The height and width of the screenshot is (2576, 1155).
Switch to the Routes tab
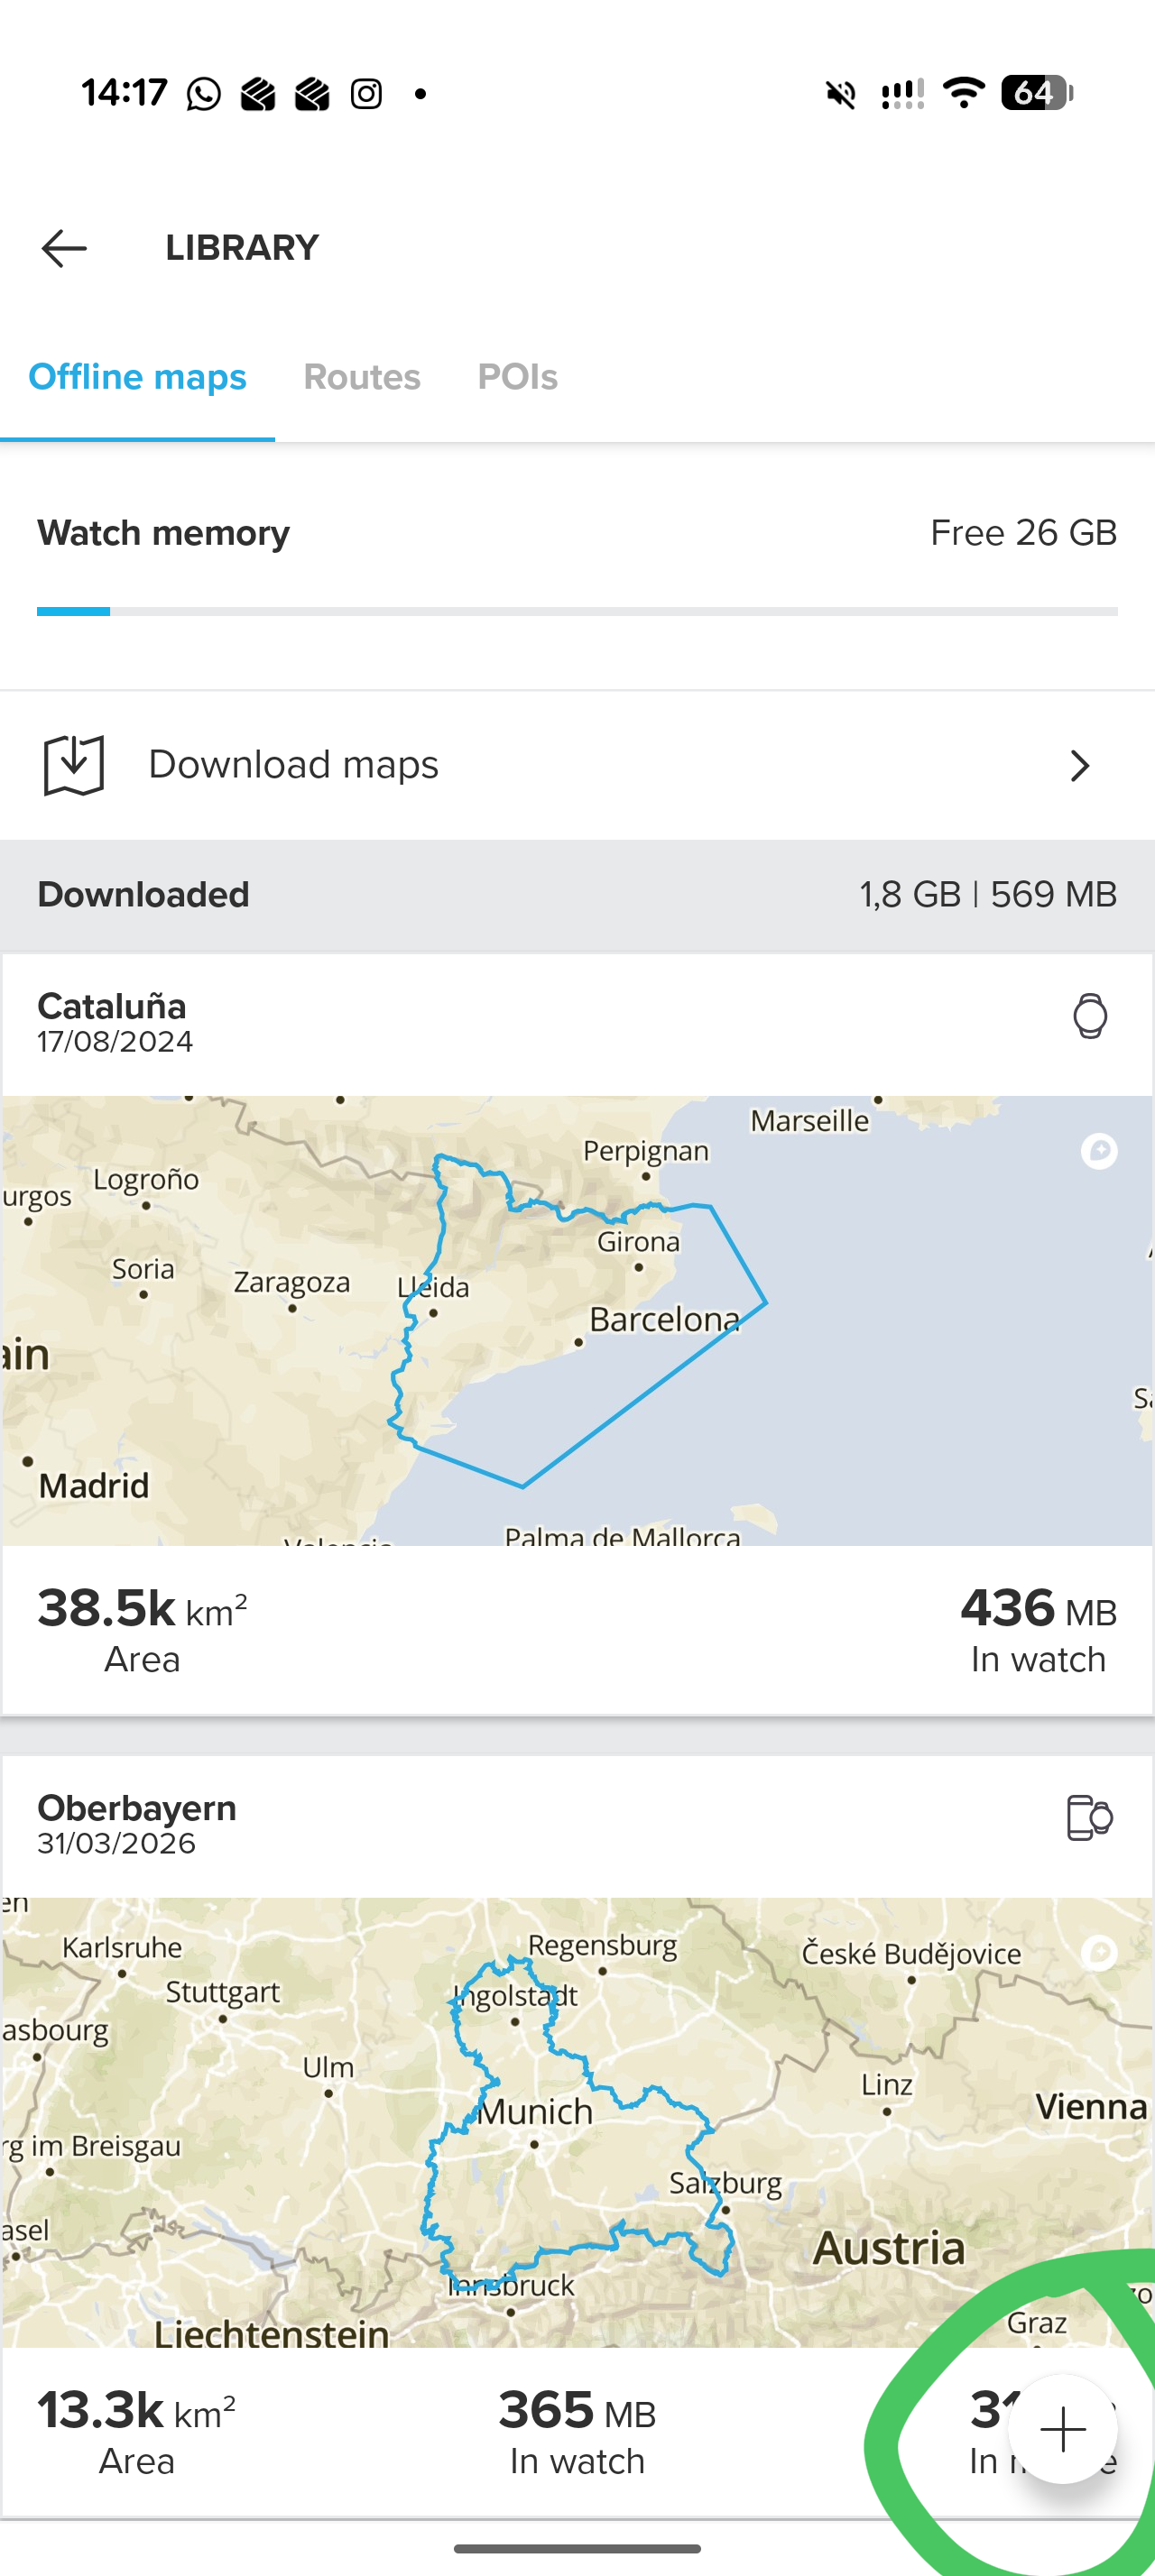pyautogui.click(x=362, y=377)
